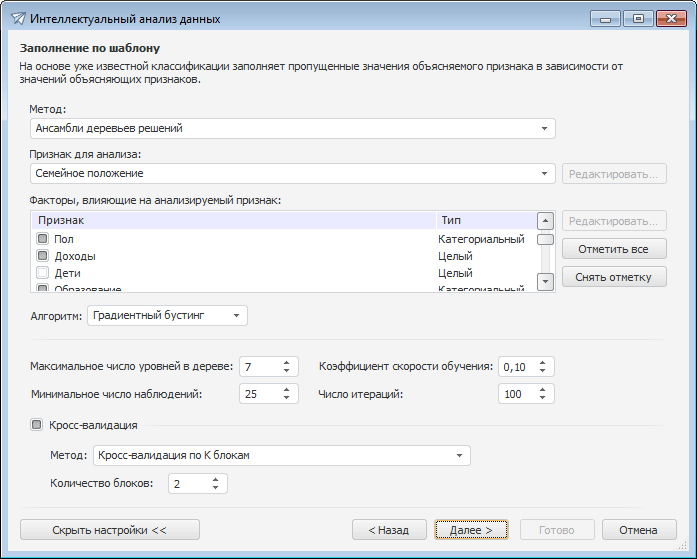Decrease Количество блоков value

click(x=215, y=489)
